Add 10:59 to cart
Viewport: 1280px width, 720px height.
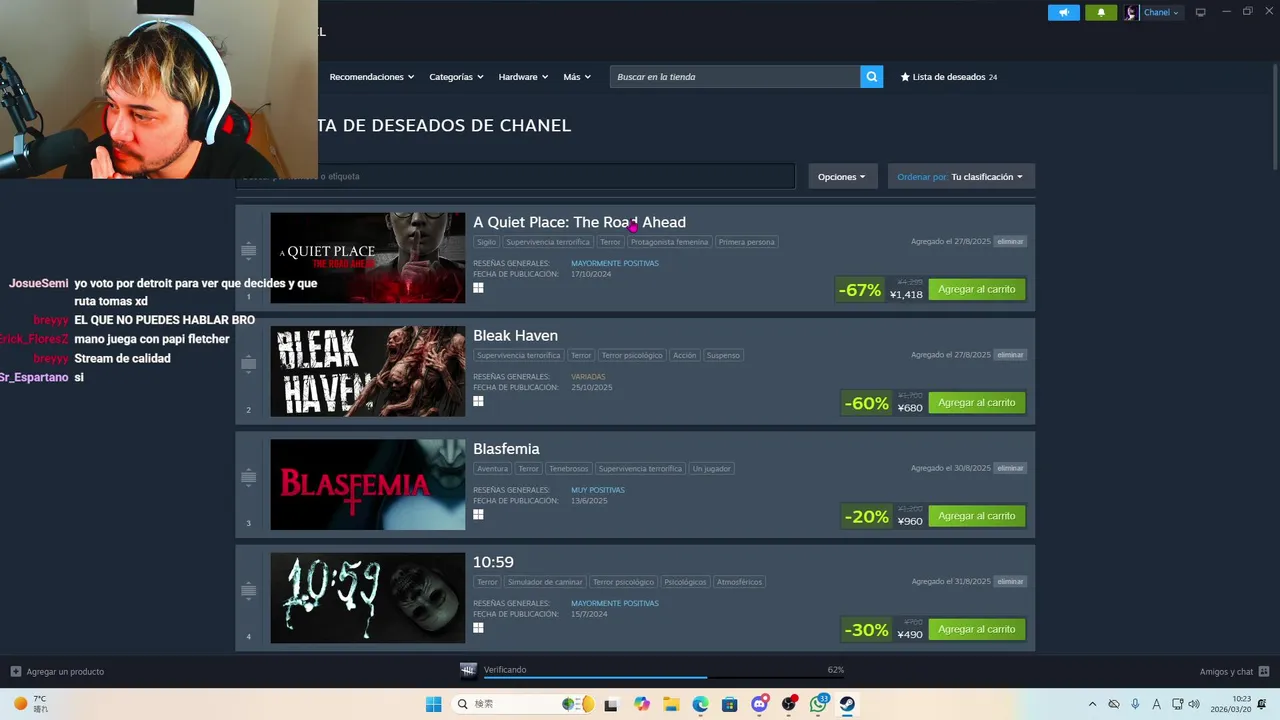(977, 629)
